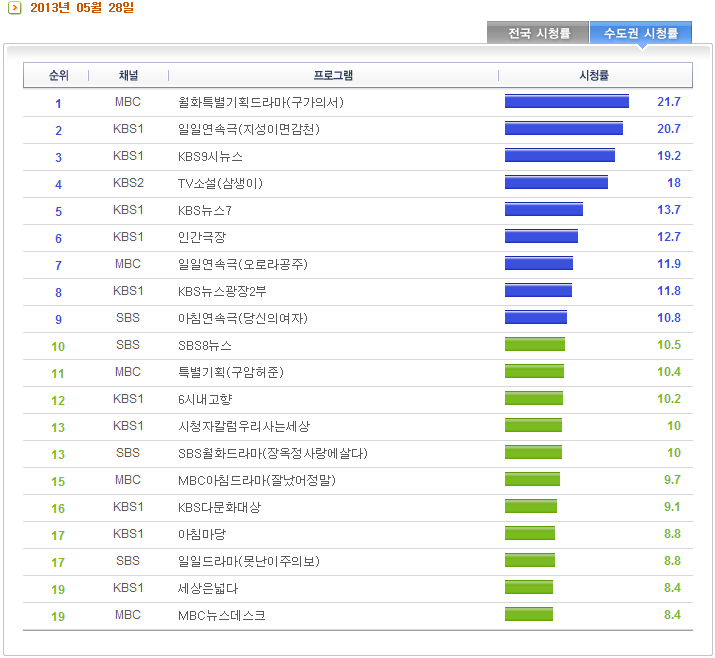The image size is (715, 658).
Task: Click the 프로그램 column header
Action: pyautogui.click(x=333, y=75)
